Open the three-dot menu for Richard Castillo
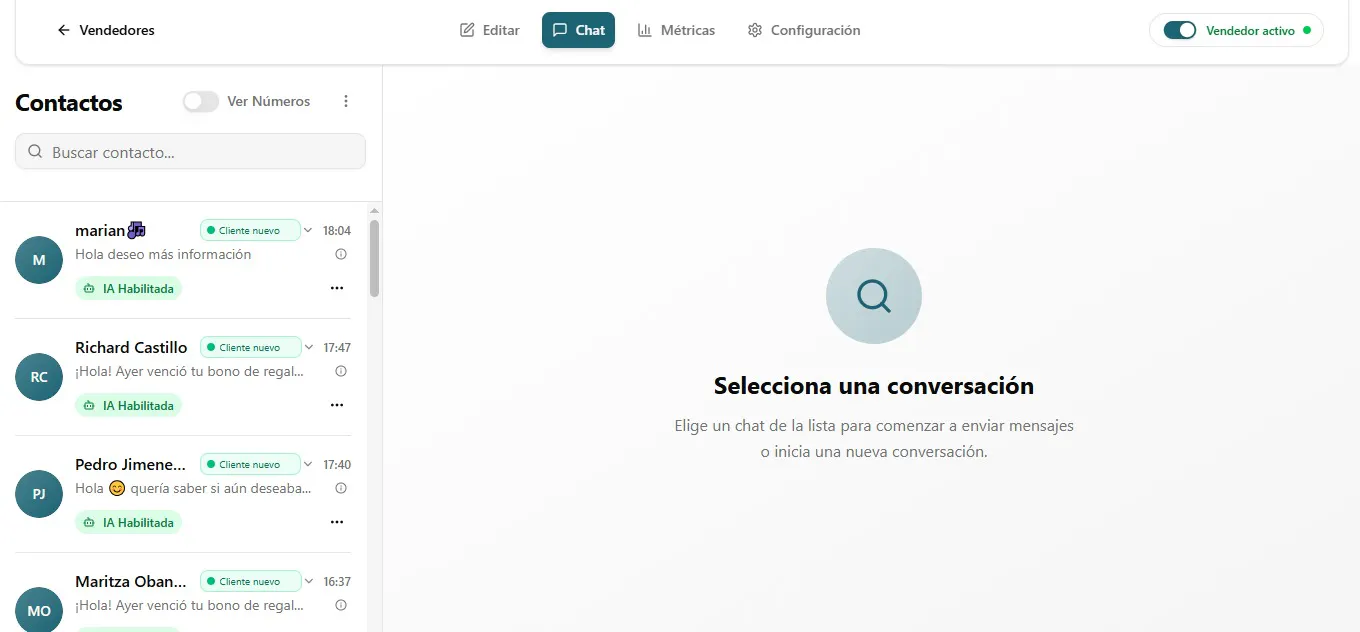Screen dimensions: 1360x632 pos(337,405)
